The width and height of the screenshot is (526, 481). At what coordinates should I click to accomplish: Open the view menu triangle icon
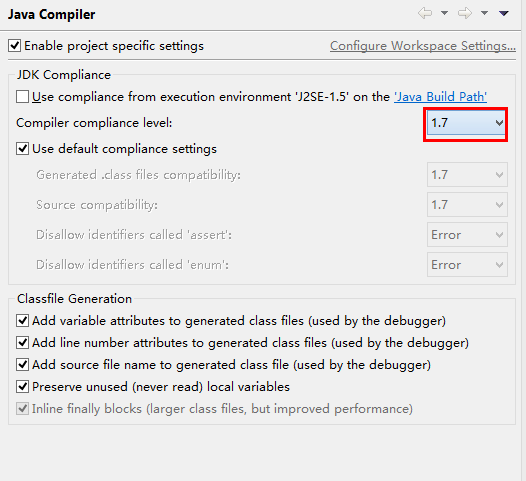(504, 13)
